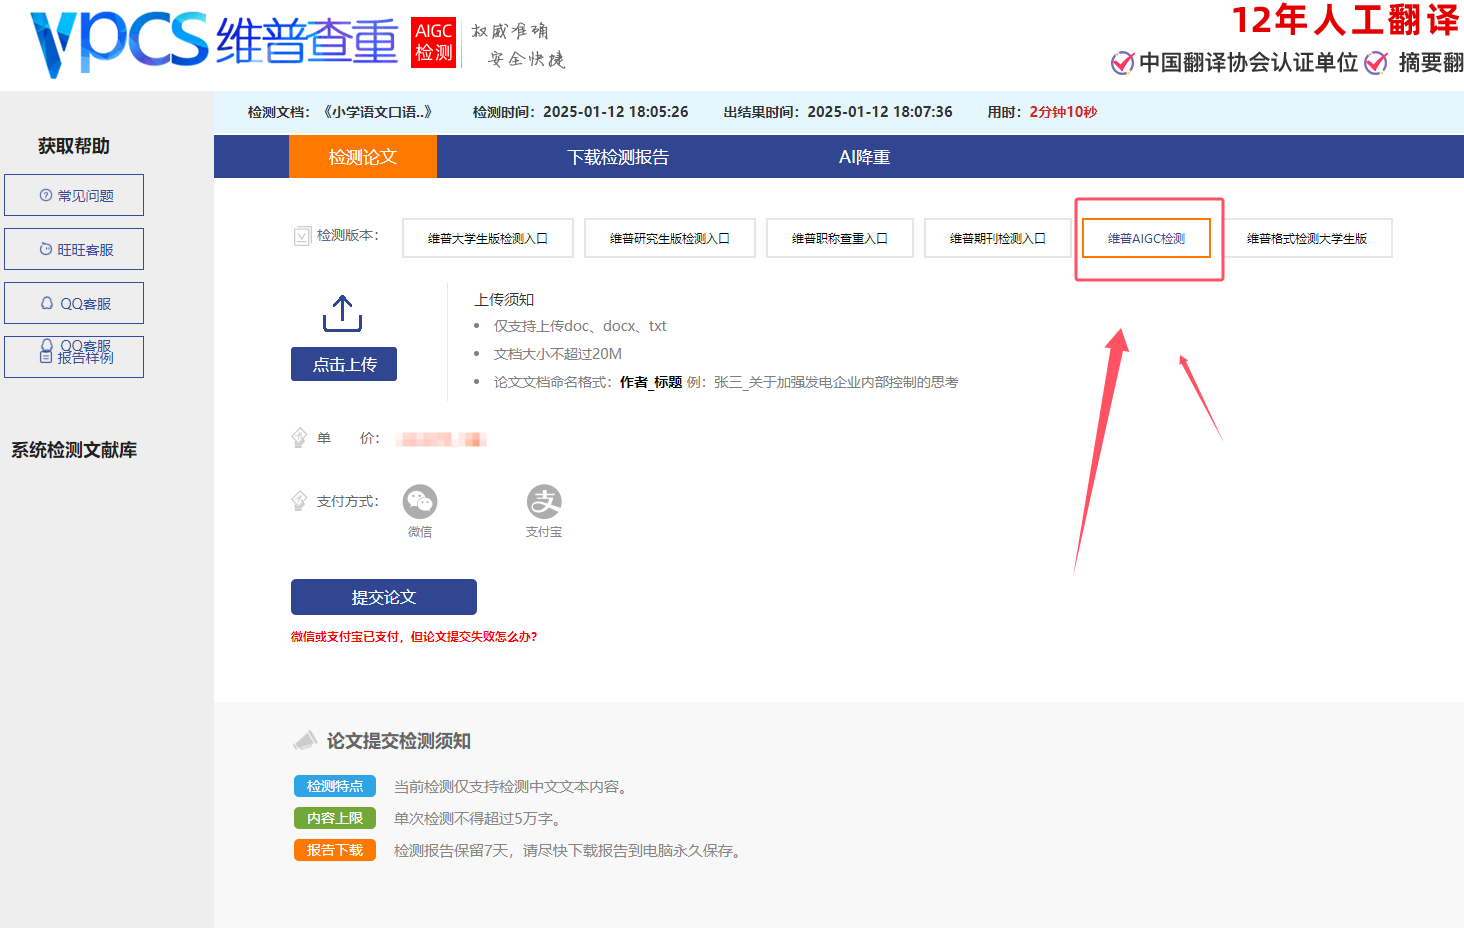Click the 上传须知 heading
Viewport: 1464px width, 928px height.
pyautogui.click(x=504, y=300)
